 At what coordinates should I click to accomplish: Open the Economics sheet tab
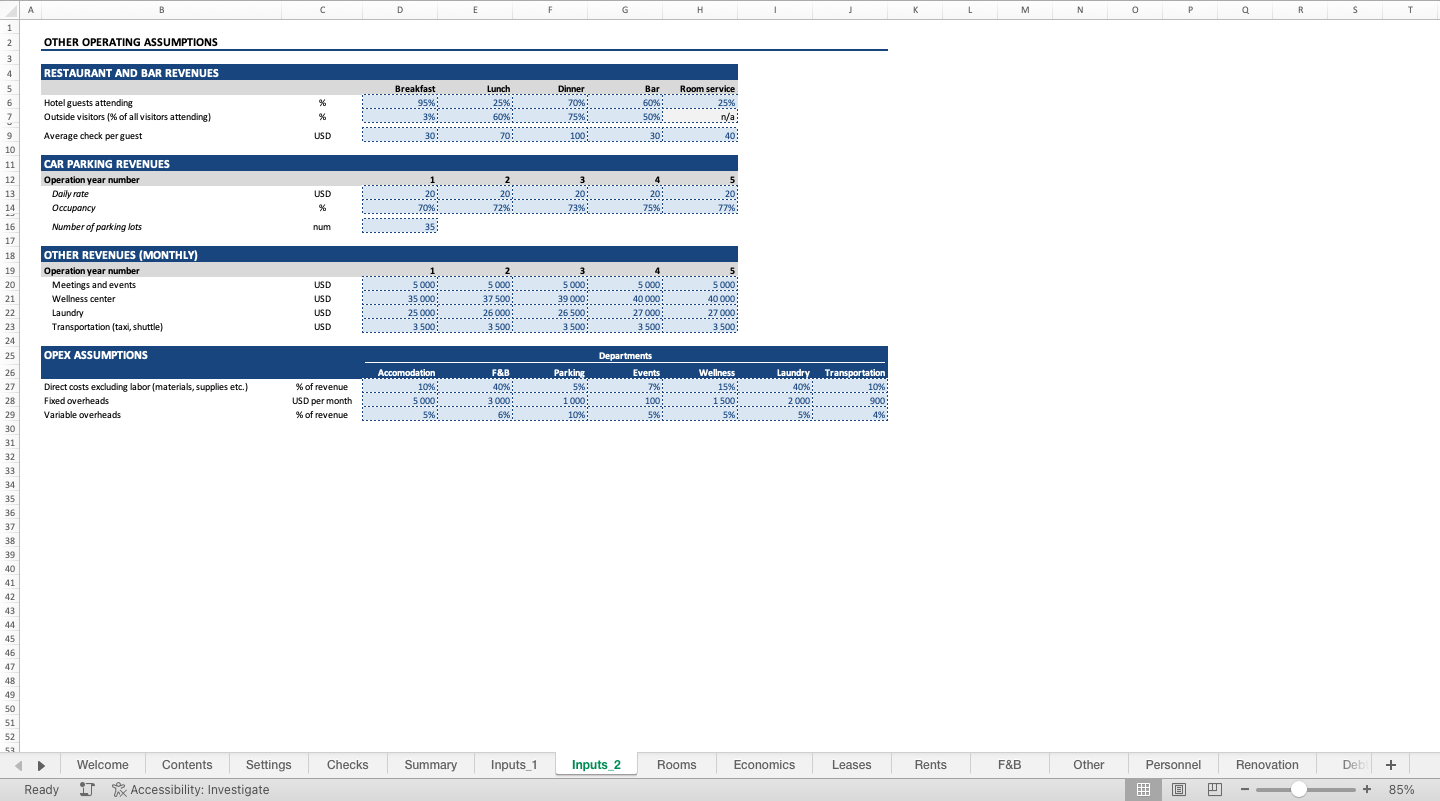click(763, 764)
